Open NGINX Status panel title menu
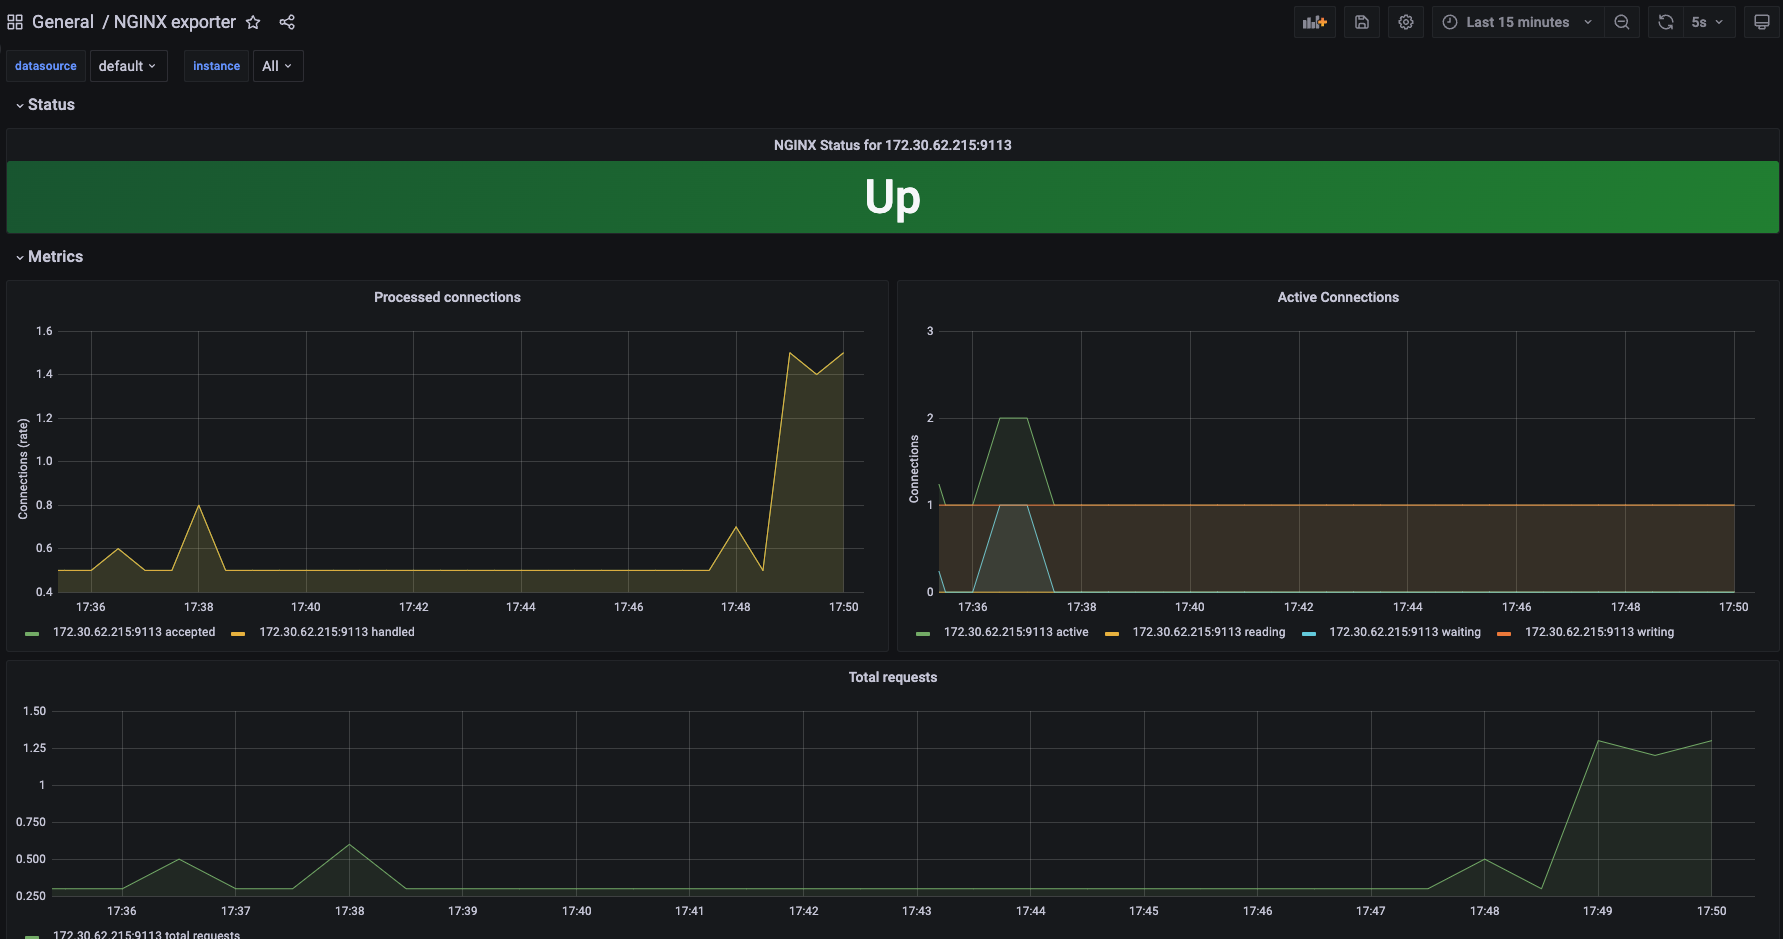 [x=892, y=145]
